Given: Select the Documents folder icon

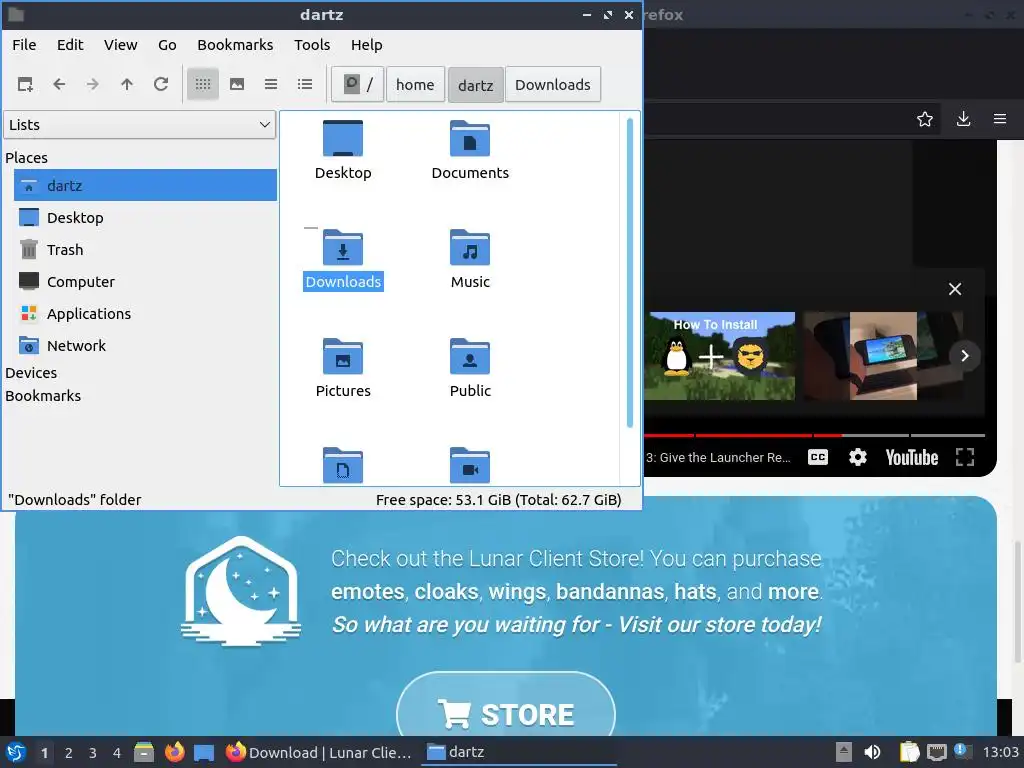Looking at the screenshot, I should click(x=470, y=138).
